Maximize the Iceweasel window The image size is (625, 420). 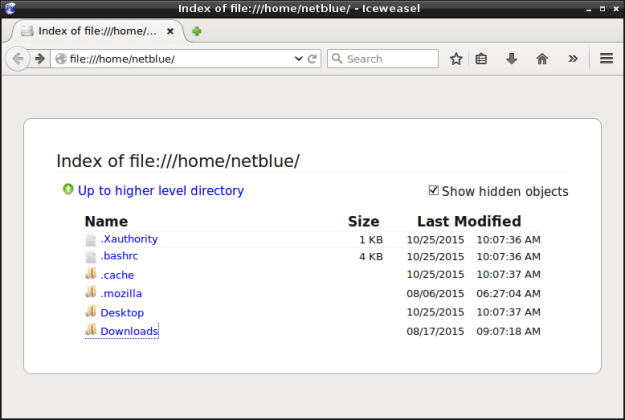tap(602, 9)
